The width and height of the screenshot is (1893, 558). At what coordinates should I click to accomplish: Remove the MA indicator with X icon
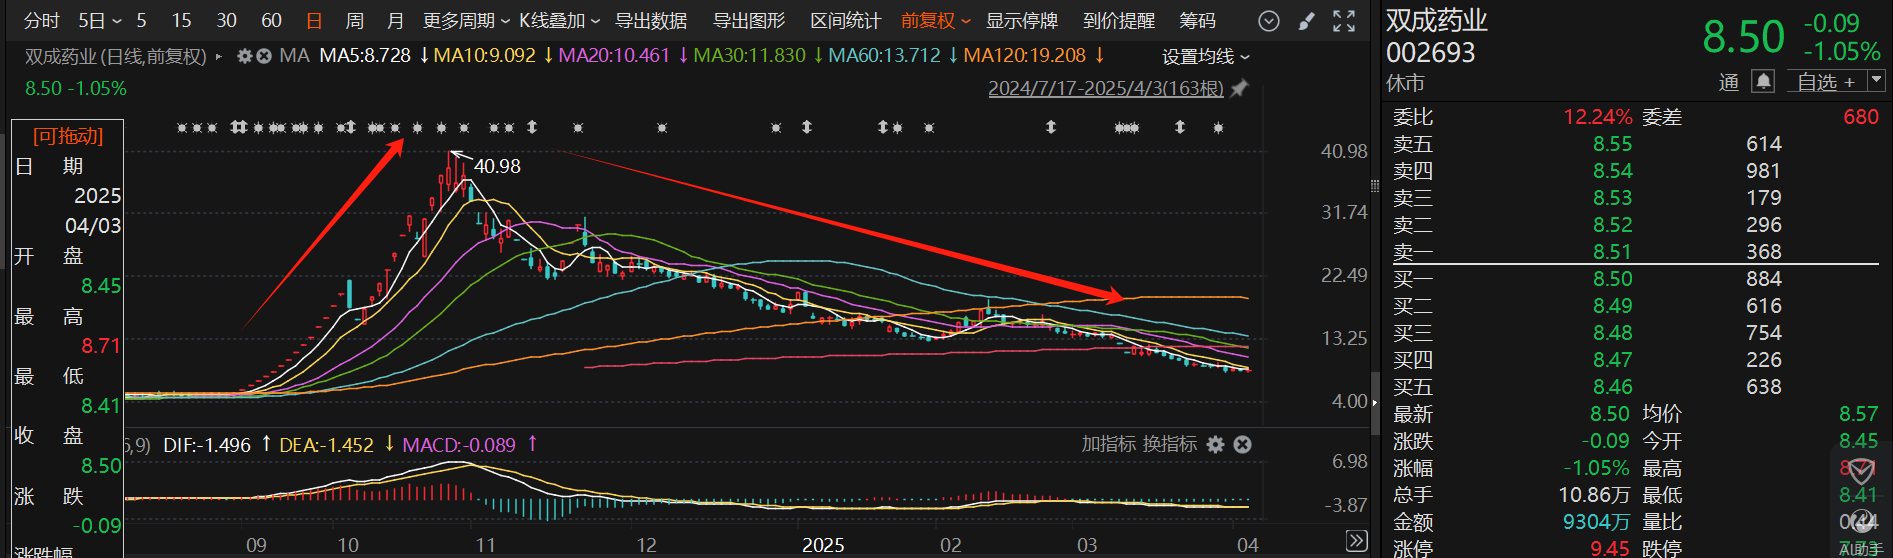[x=264, y=56]
